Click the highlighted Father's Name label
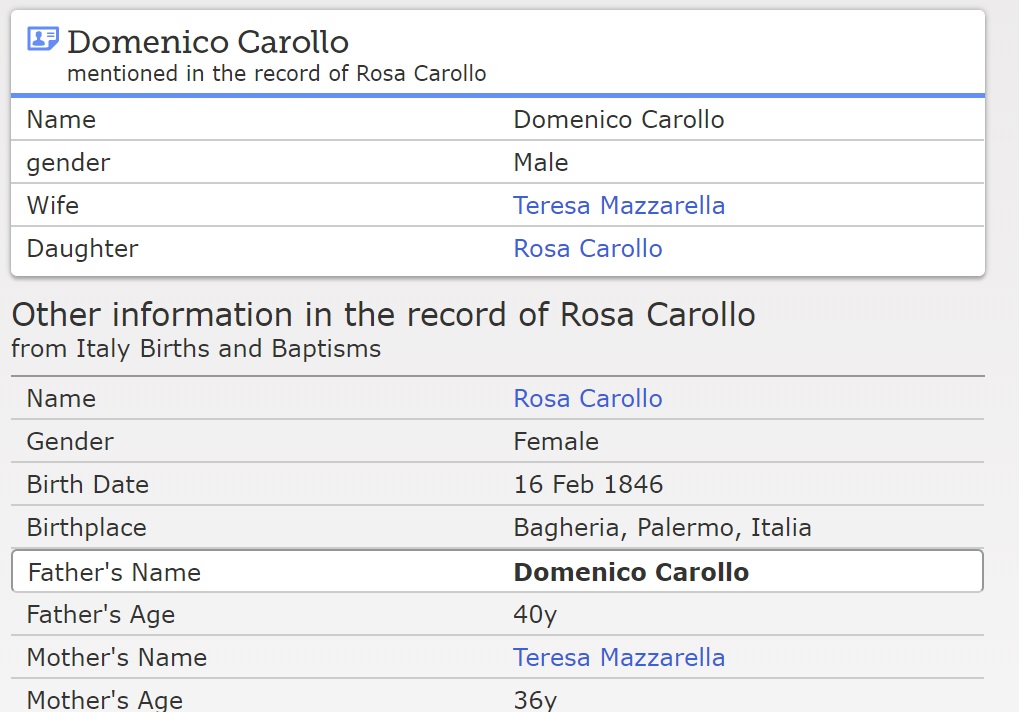Viewport: 1019px width, 712px height. (114, 573)
